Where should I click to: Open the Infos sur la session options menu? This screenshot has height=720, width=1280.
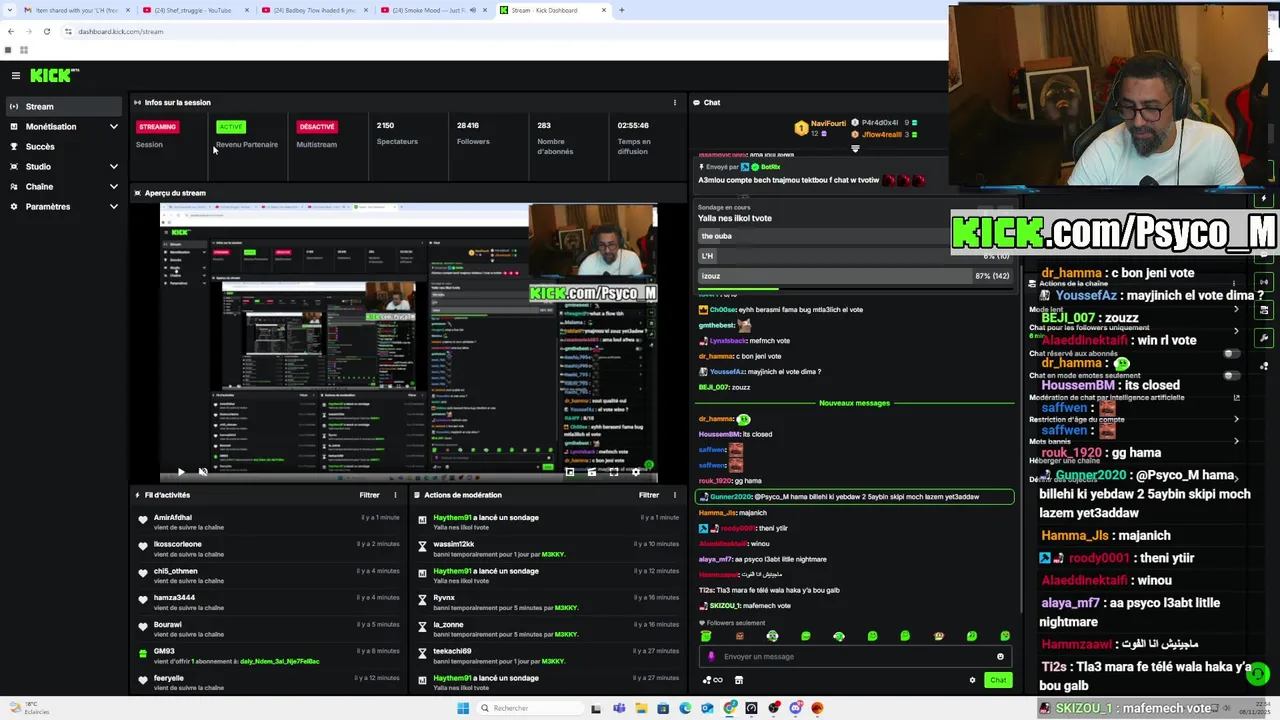[x=675, y=102]
